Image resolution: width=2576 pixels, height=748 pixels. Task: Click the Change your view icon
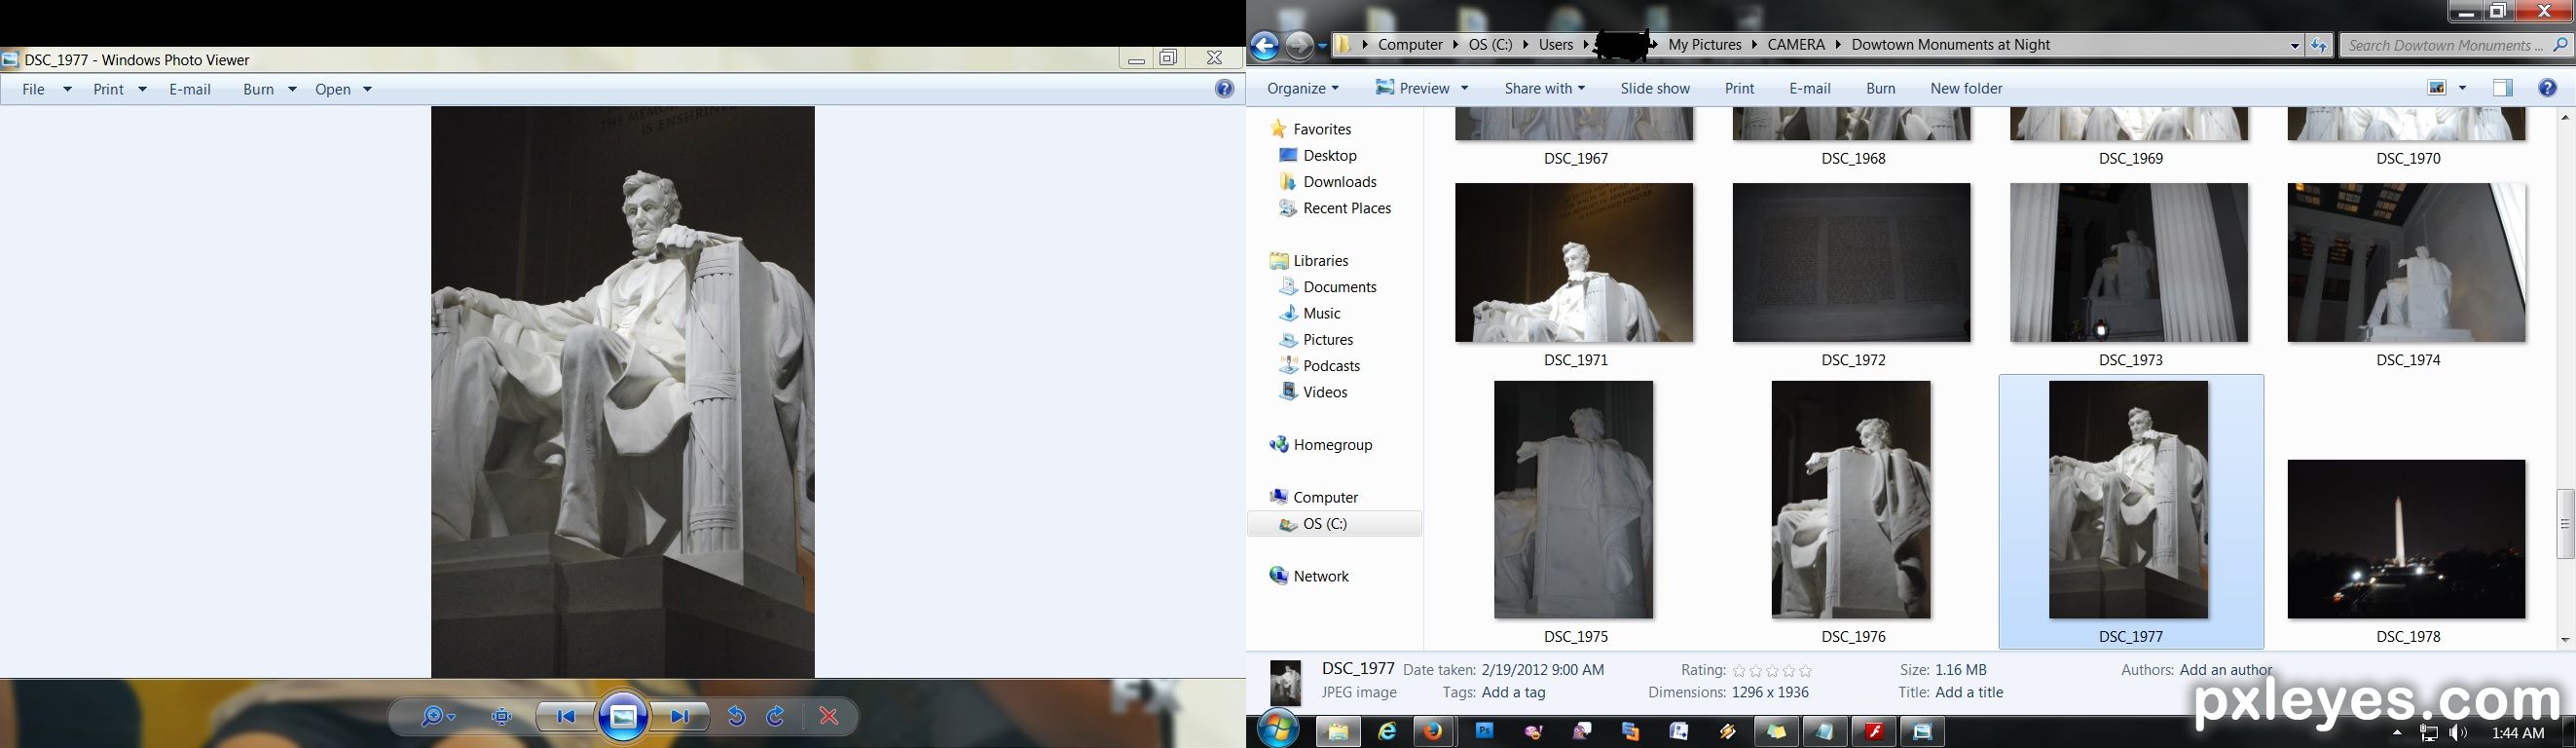click(x=2437, y=88)
